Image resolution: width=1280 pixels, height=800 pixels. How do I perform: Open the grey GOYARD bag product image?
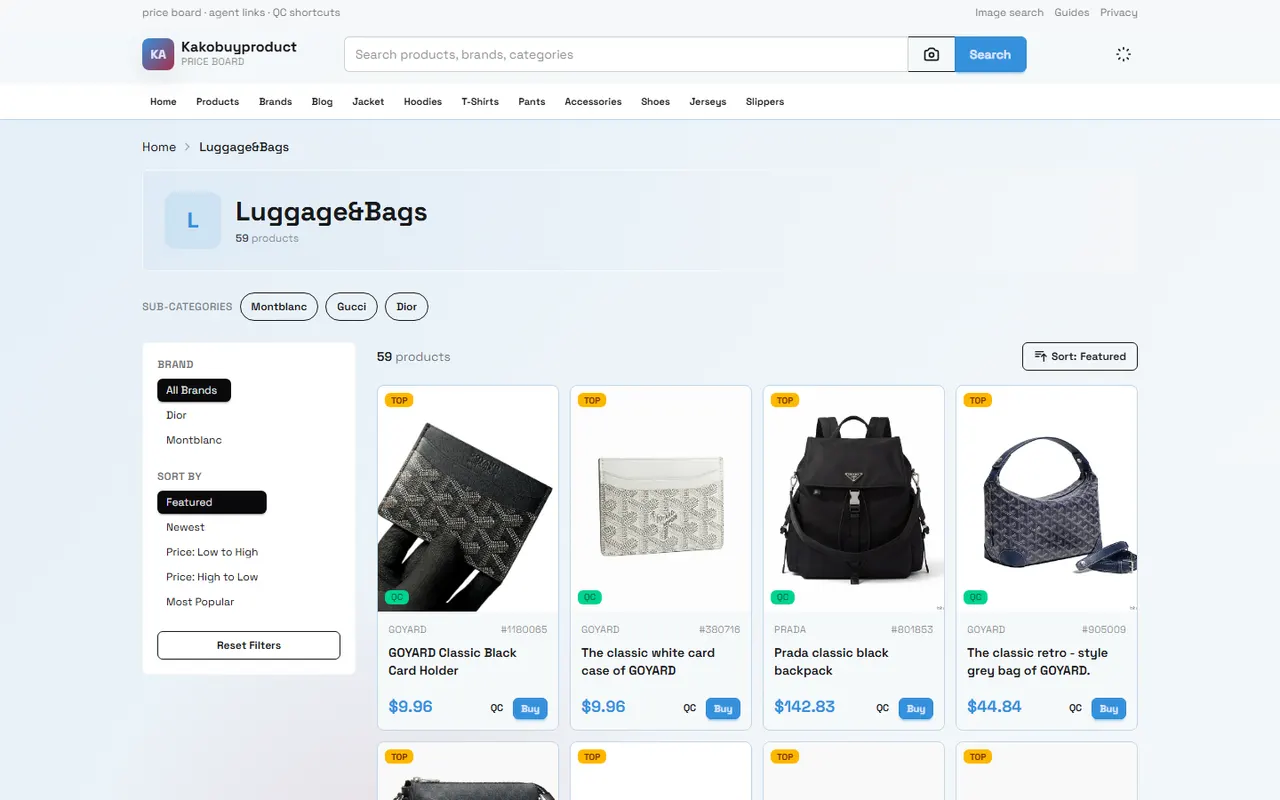click(1047, 498)
